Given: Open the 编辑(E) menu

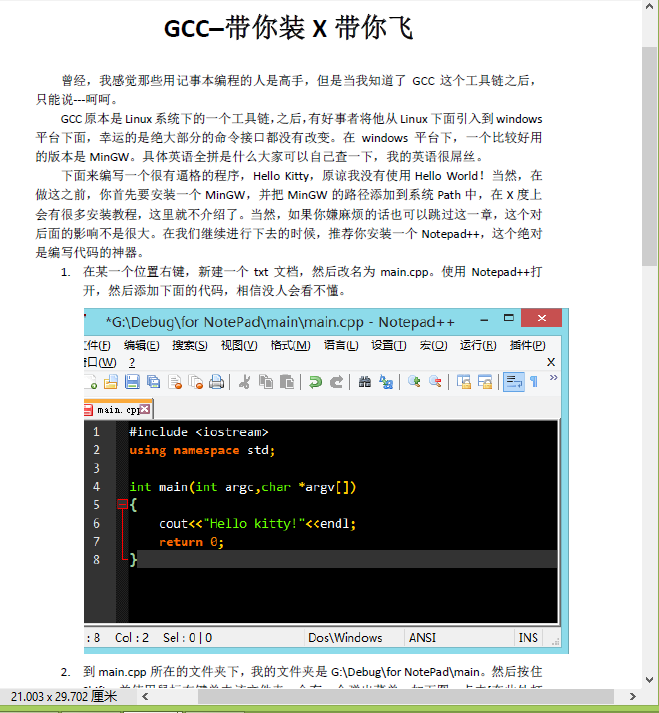Looking at the screenshot, I should click(x=141, y=346).
